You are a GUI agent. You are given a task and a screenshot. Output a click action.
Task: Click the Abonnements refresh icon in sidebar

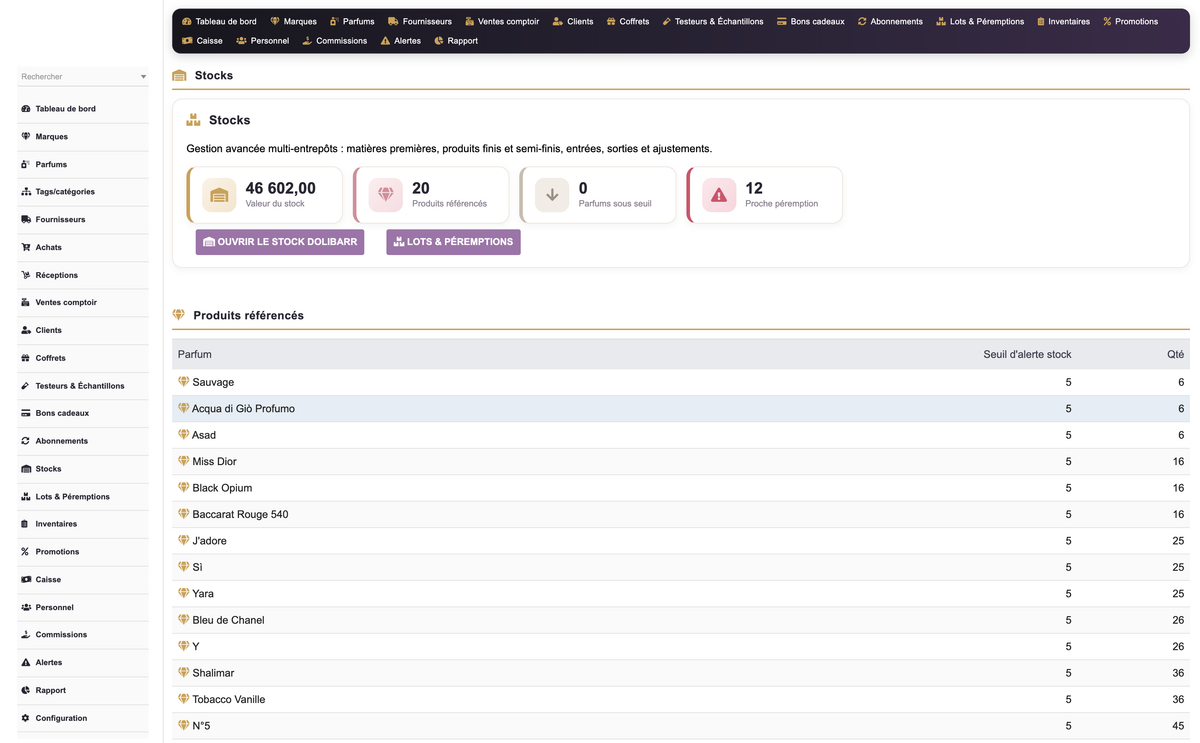[x=25, y=441]
